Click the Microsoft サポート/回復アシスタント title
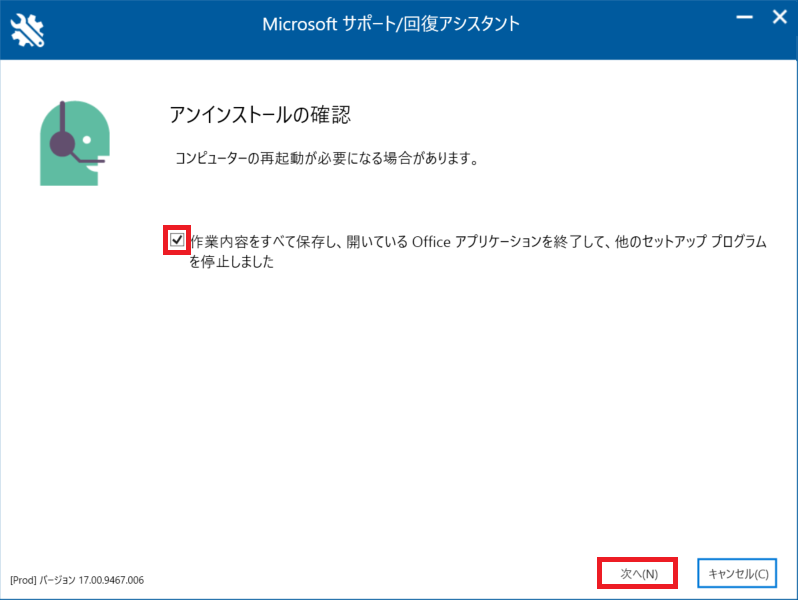 tap(391, 24)
